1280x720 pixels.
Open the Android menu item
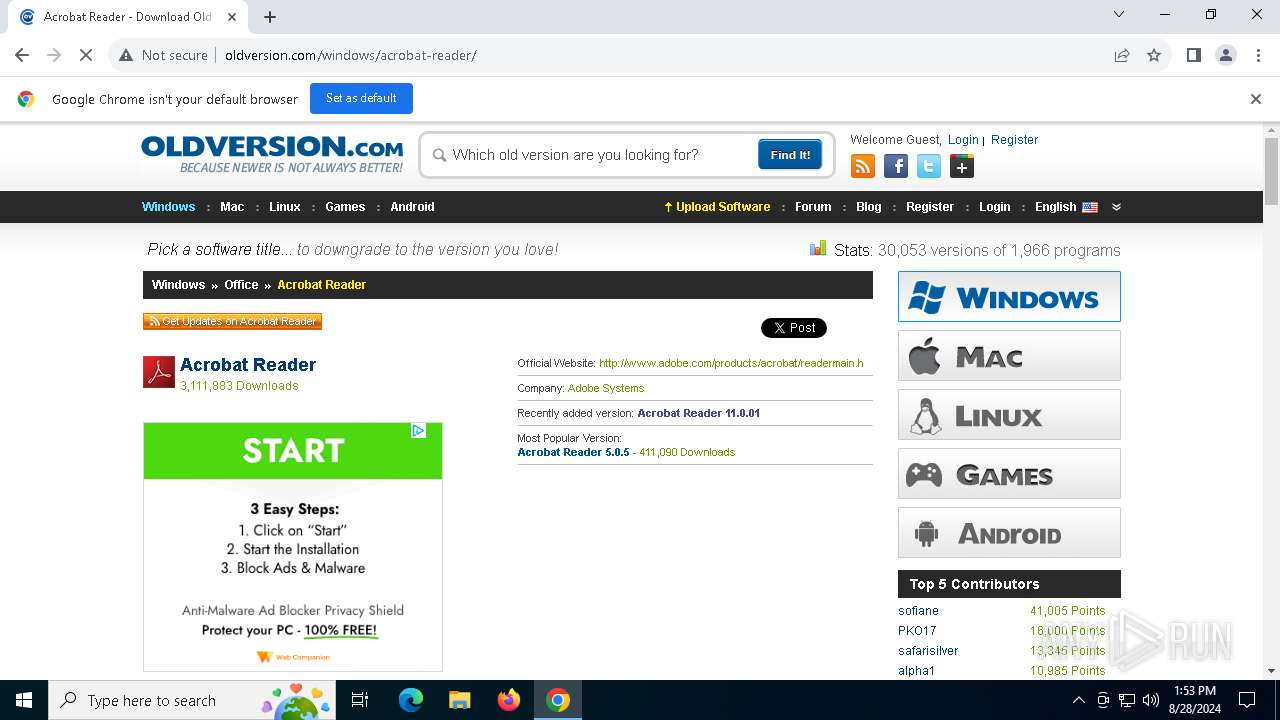pyautogui.click(x=412, y=207)
